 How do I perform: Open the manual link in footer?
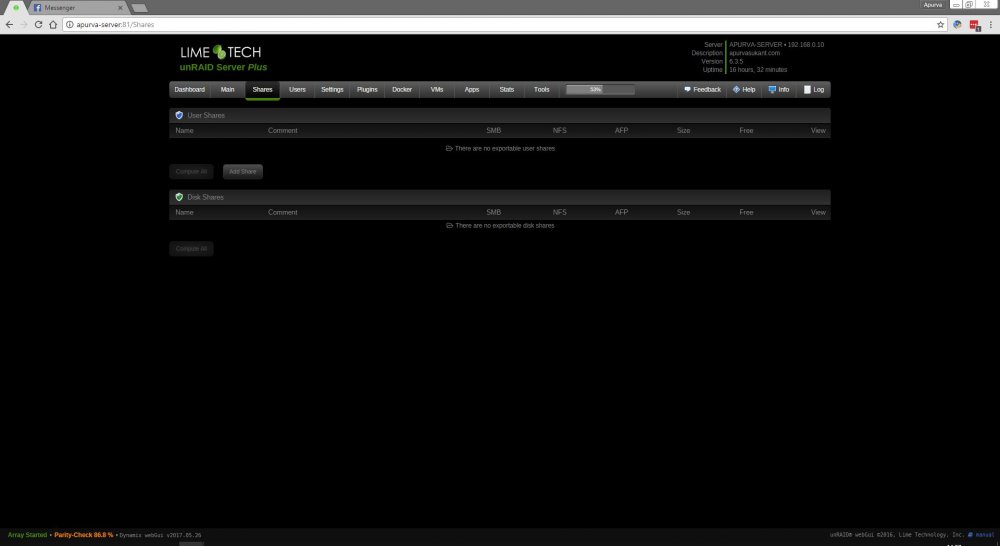pos(981,535)
